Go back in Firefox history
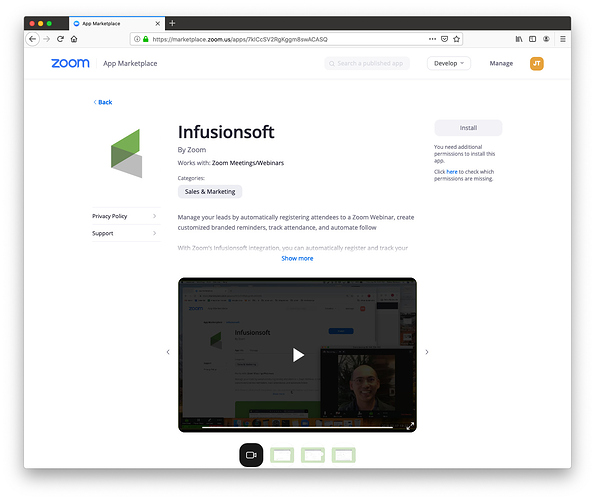This screenshot has height=500, width=595. 33,39
